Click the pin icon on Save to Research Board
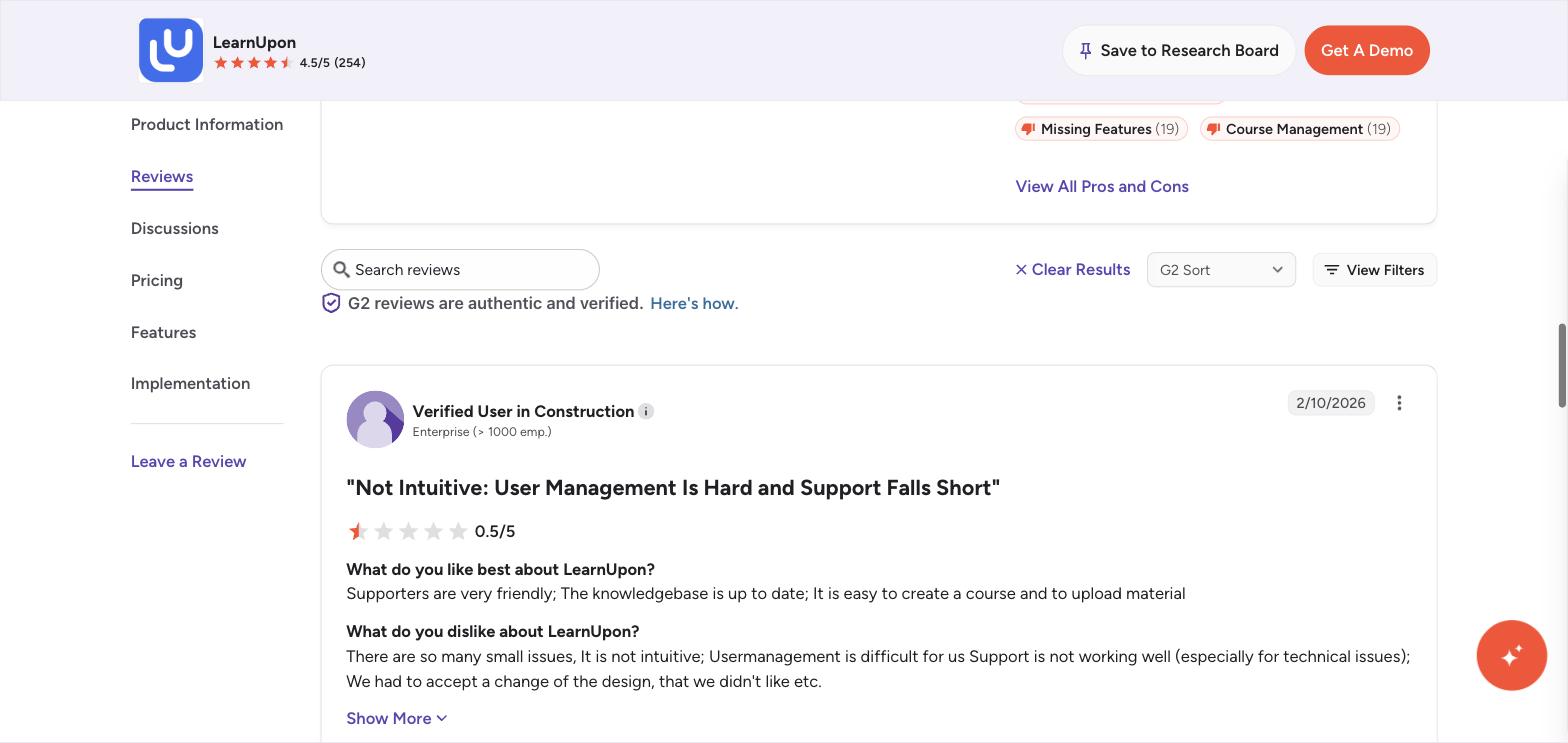This screenshot has height=743, width=1568. click(x=1086, y=50)
